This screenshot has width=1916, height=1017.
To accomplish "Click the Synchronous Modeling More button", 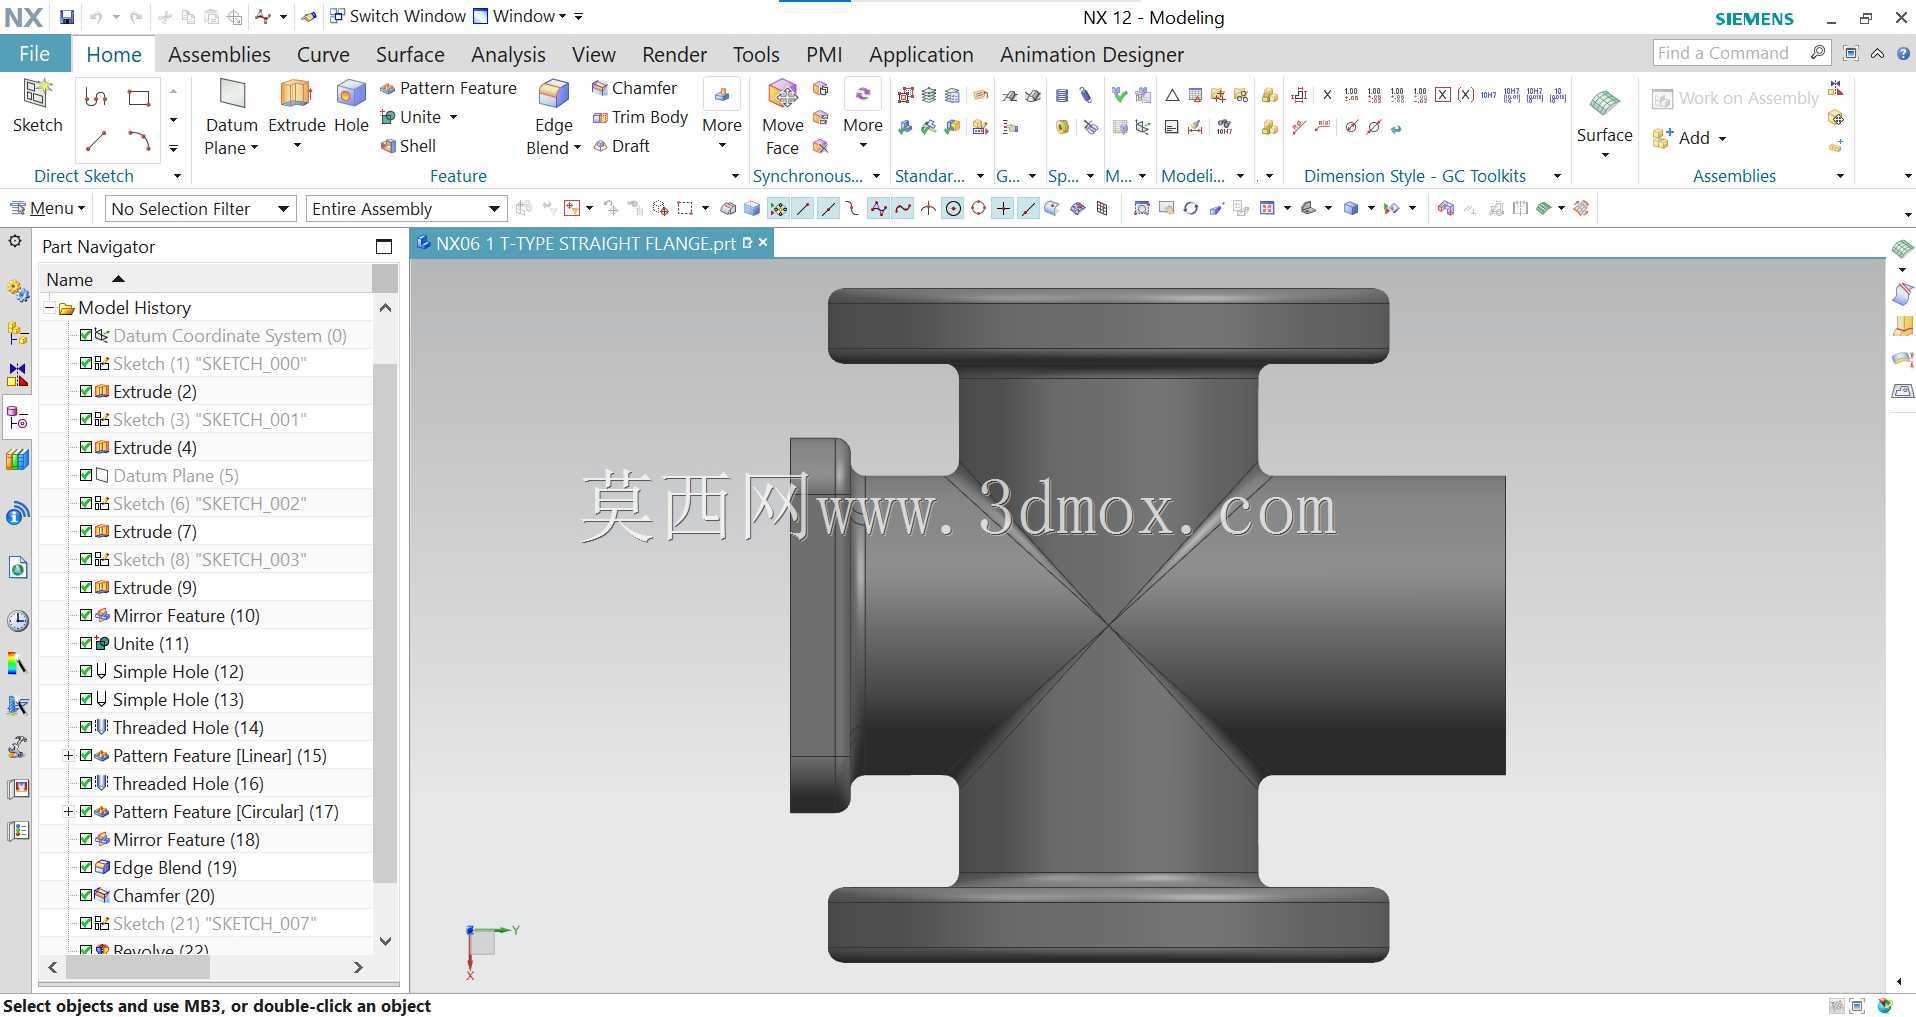I will pos(862,117).
